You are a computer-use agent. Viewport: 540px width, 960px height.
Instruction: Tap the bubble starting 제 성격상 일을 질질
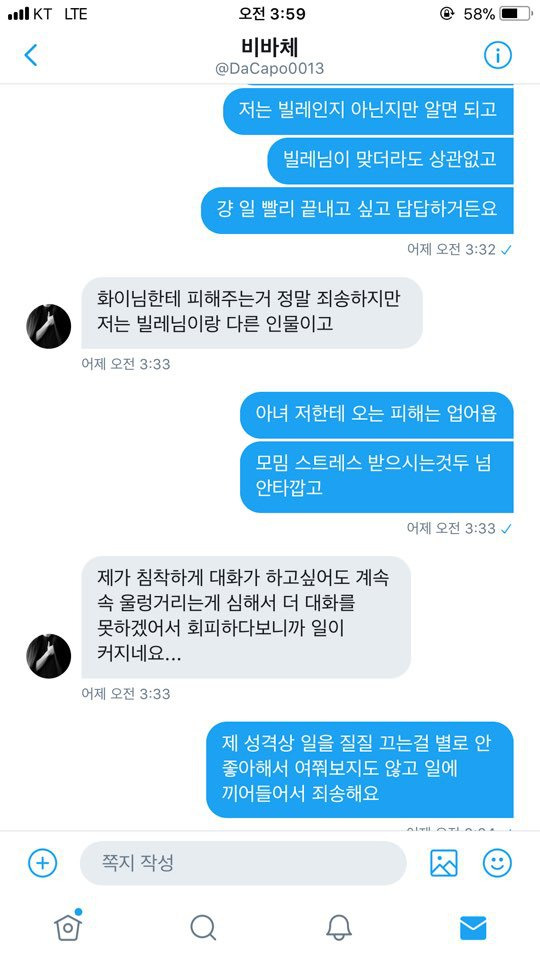click(360, 770)
